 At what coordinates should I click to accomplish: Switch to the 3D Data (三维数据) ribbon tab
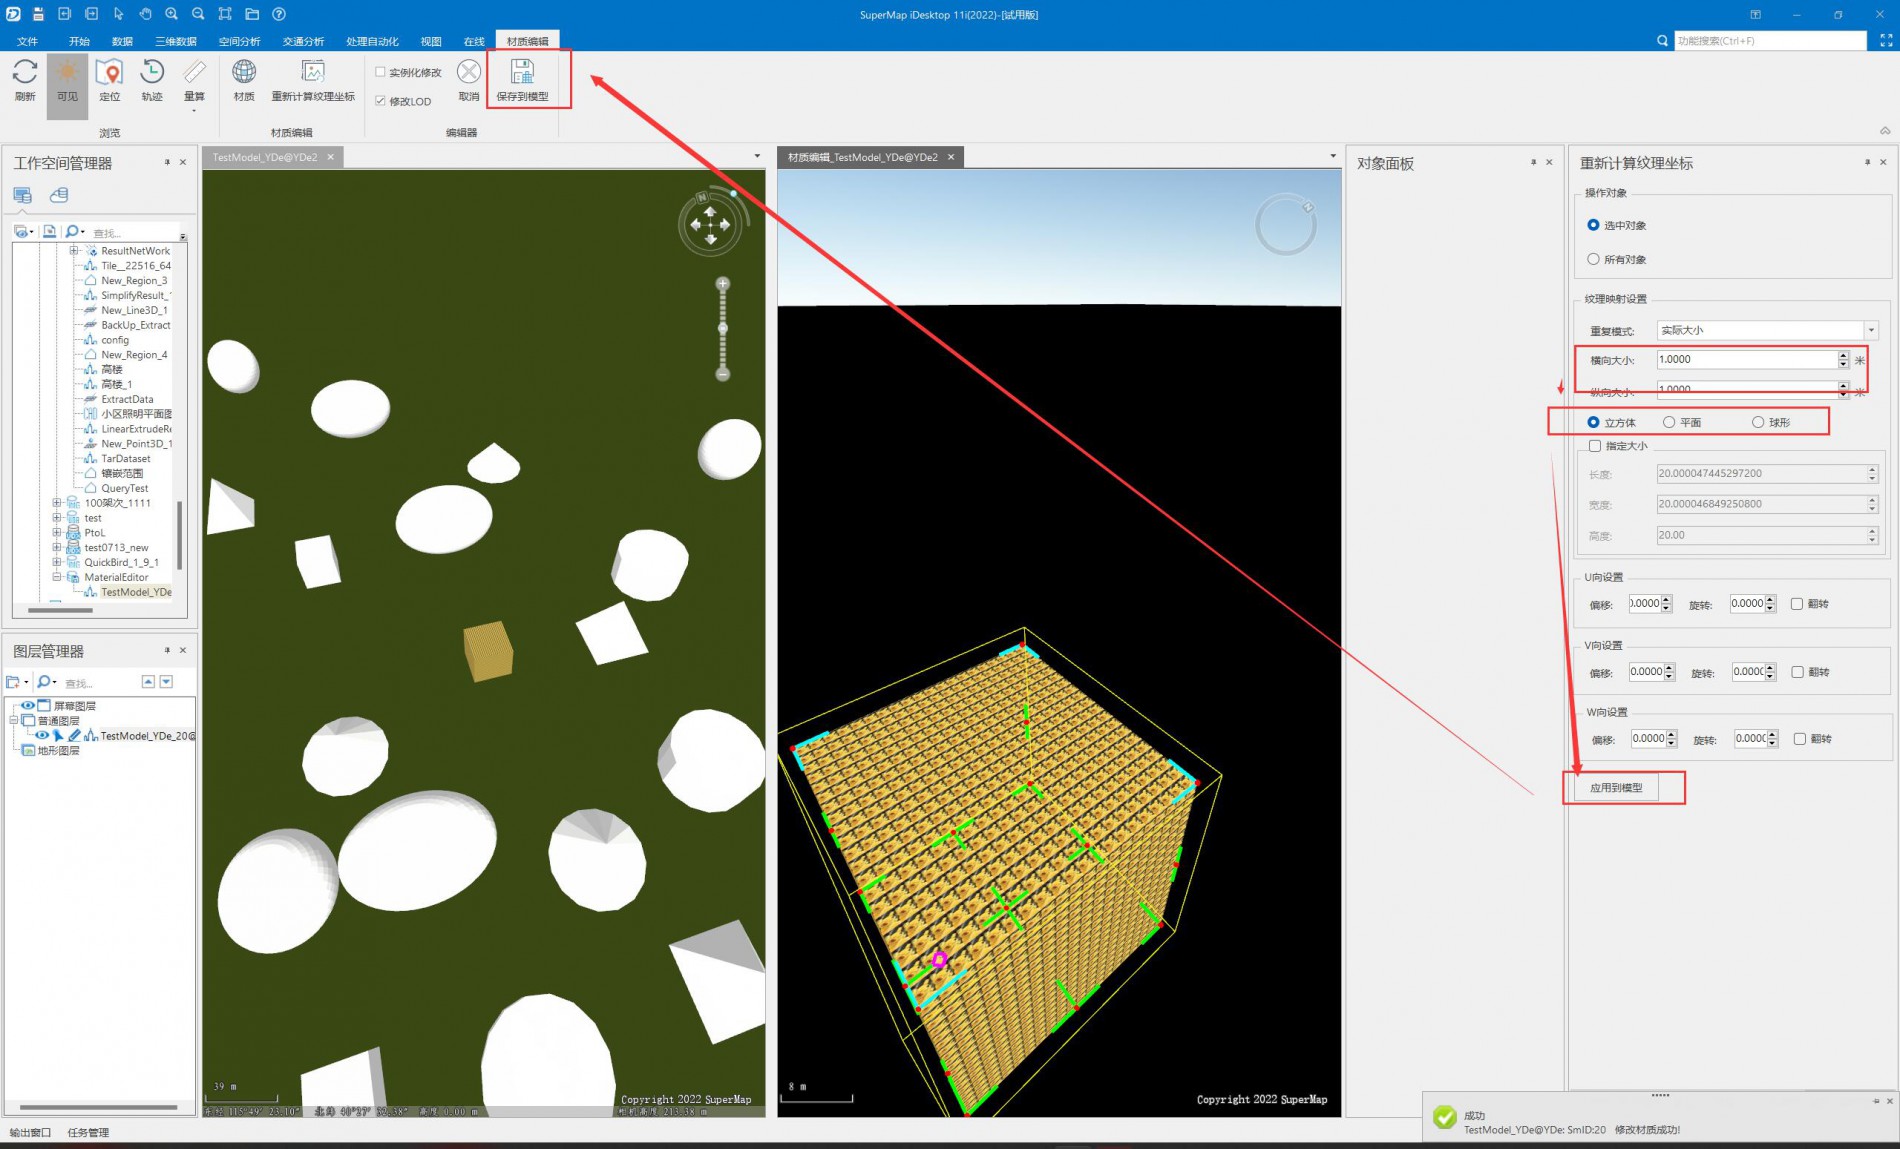[x=176, y=41]
